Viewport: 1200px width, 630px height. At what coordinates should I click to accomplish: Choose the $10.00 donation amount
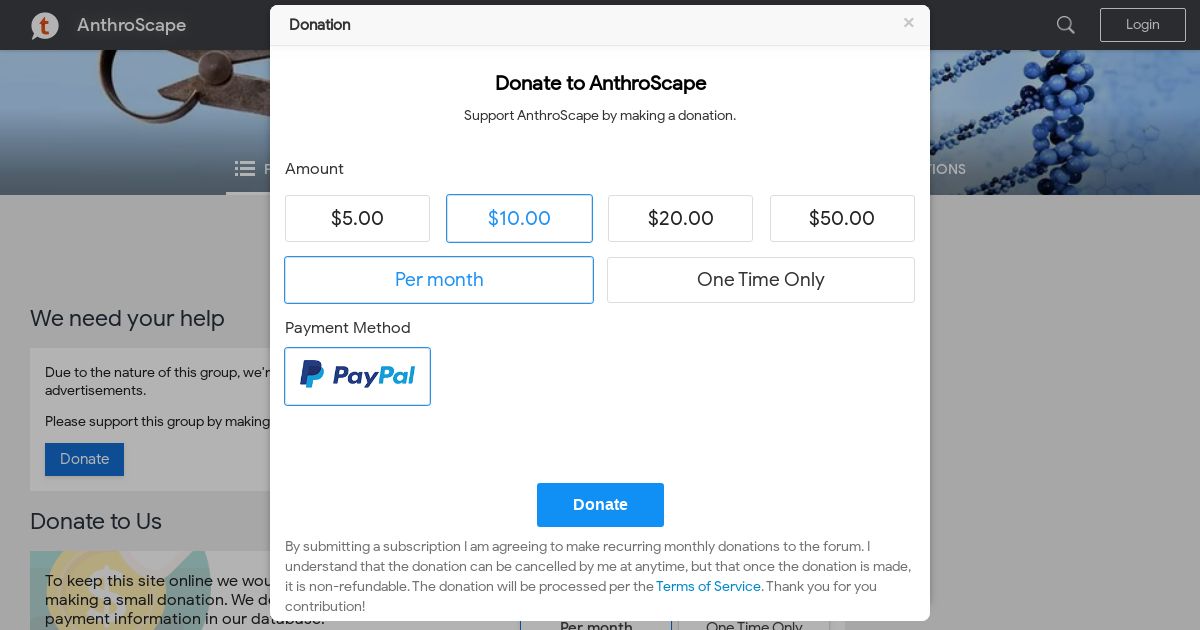coord(519,218)
